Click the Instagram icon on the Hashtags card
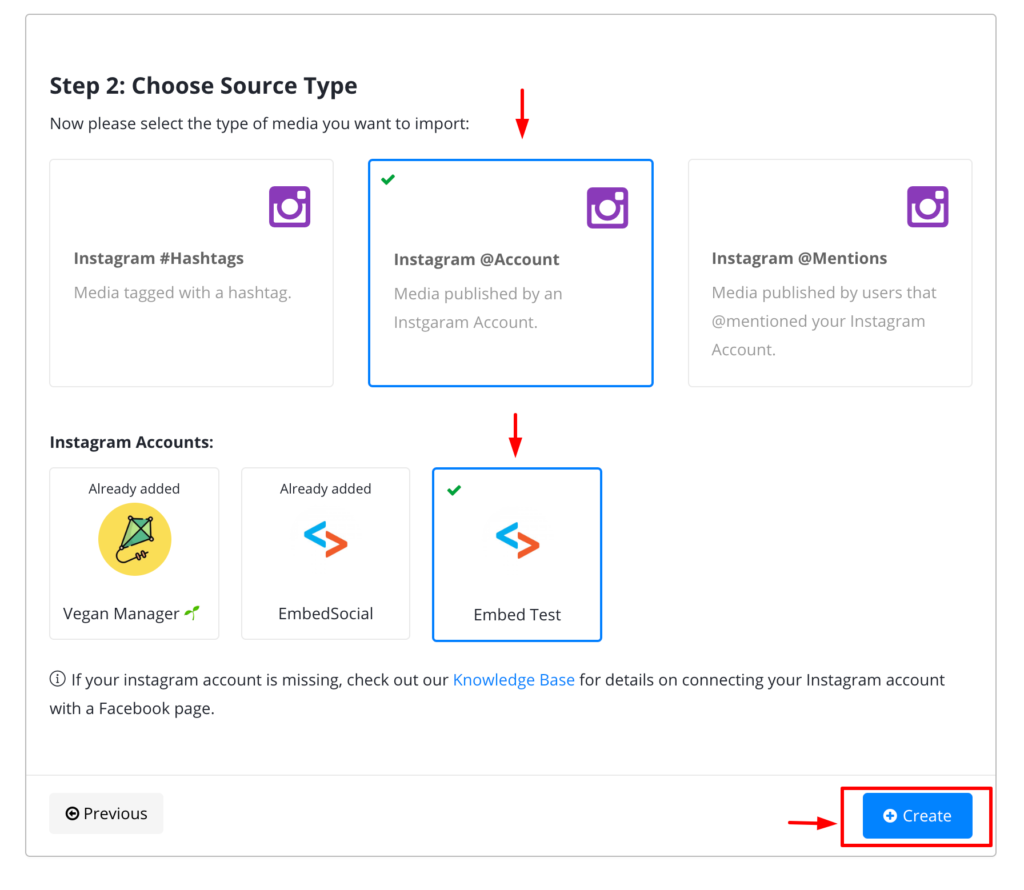 (289, 206)
